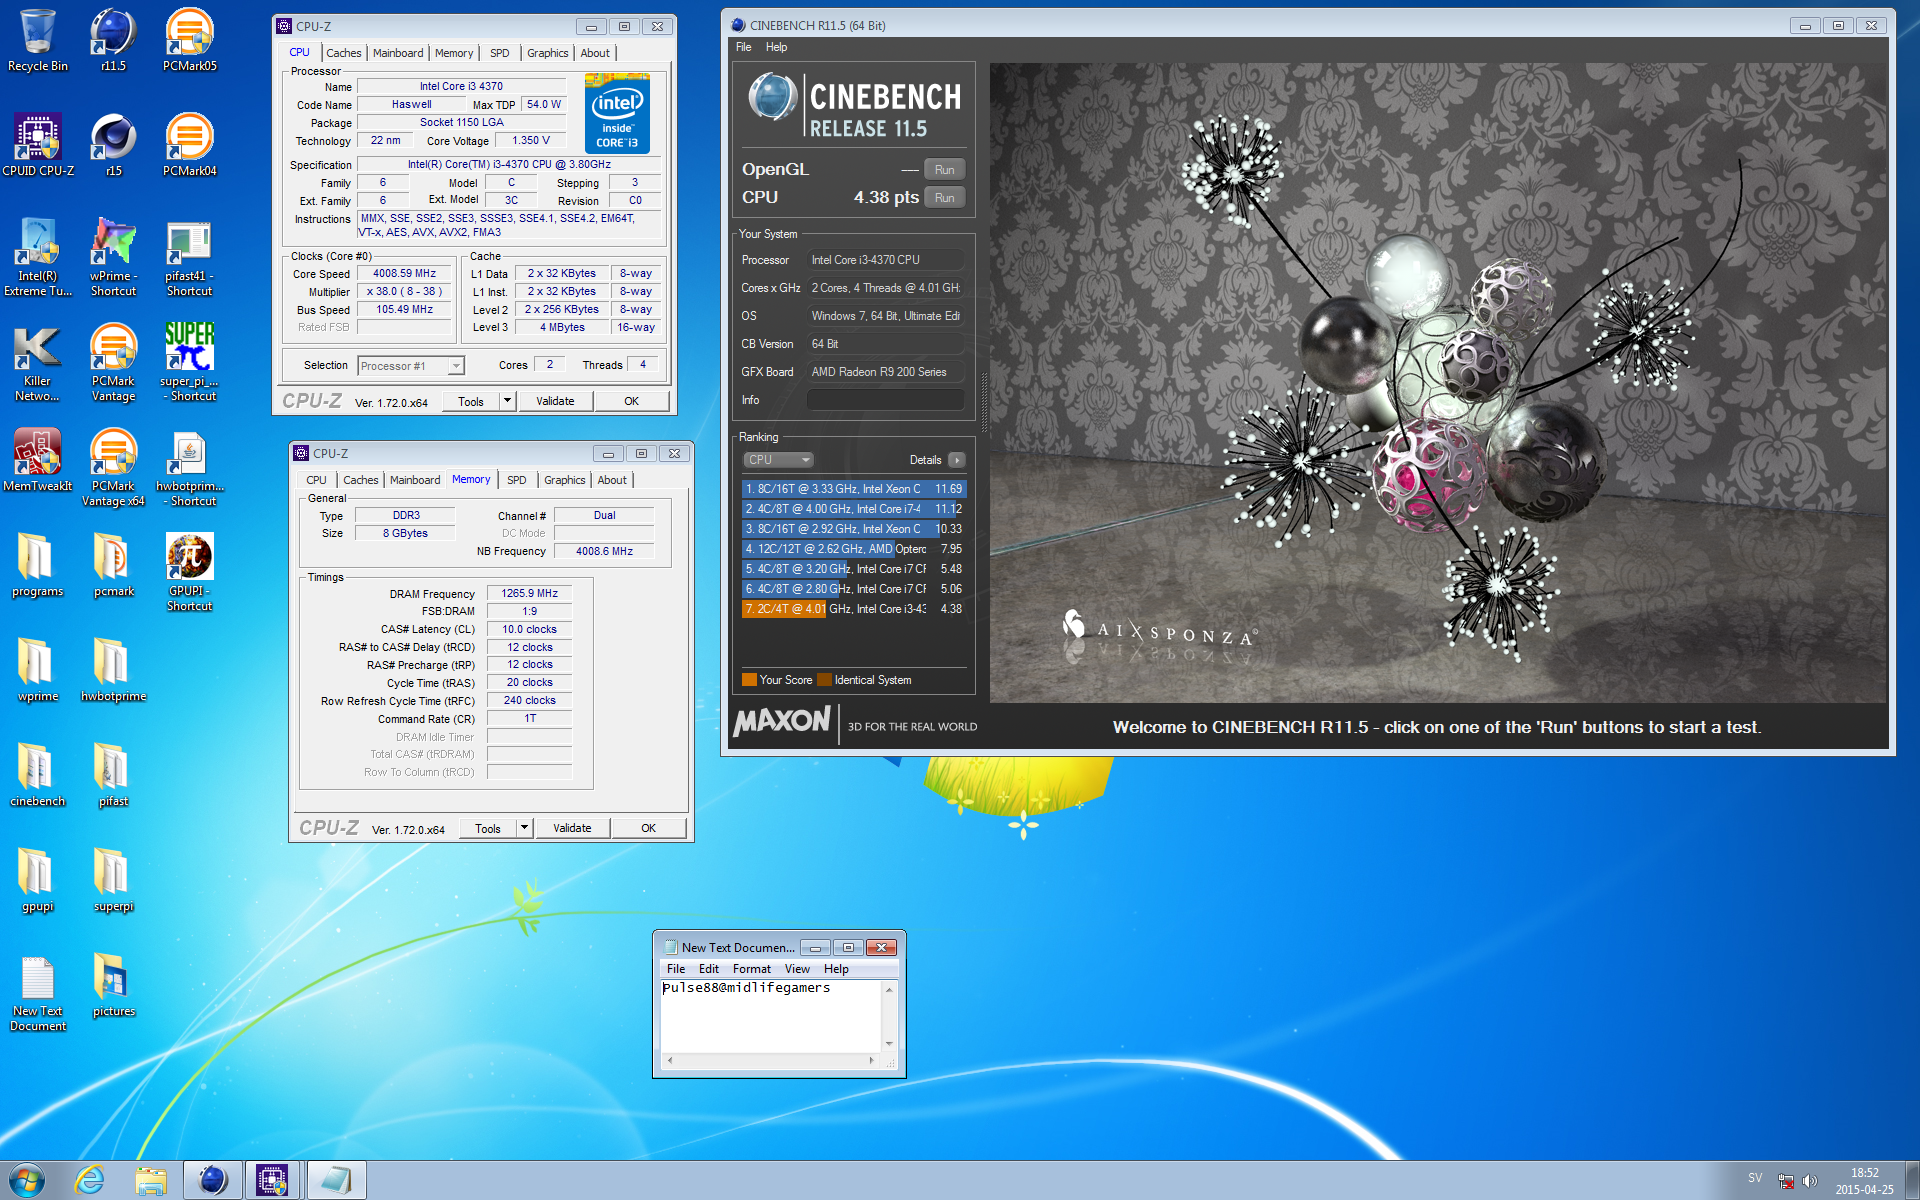Click inside the Notepad text area
The image size is (1920, 1200).
click(770, 1015)
